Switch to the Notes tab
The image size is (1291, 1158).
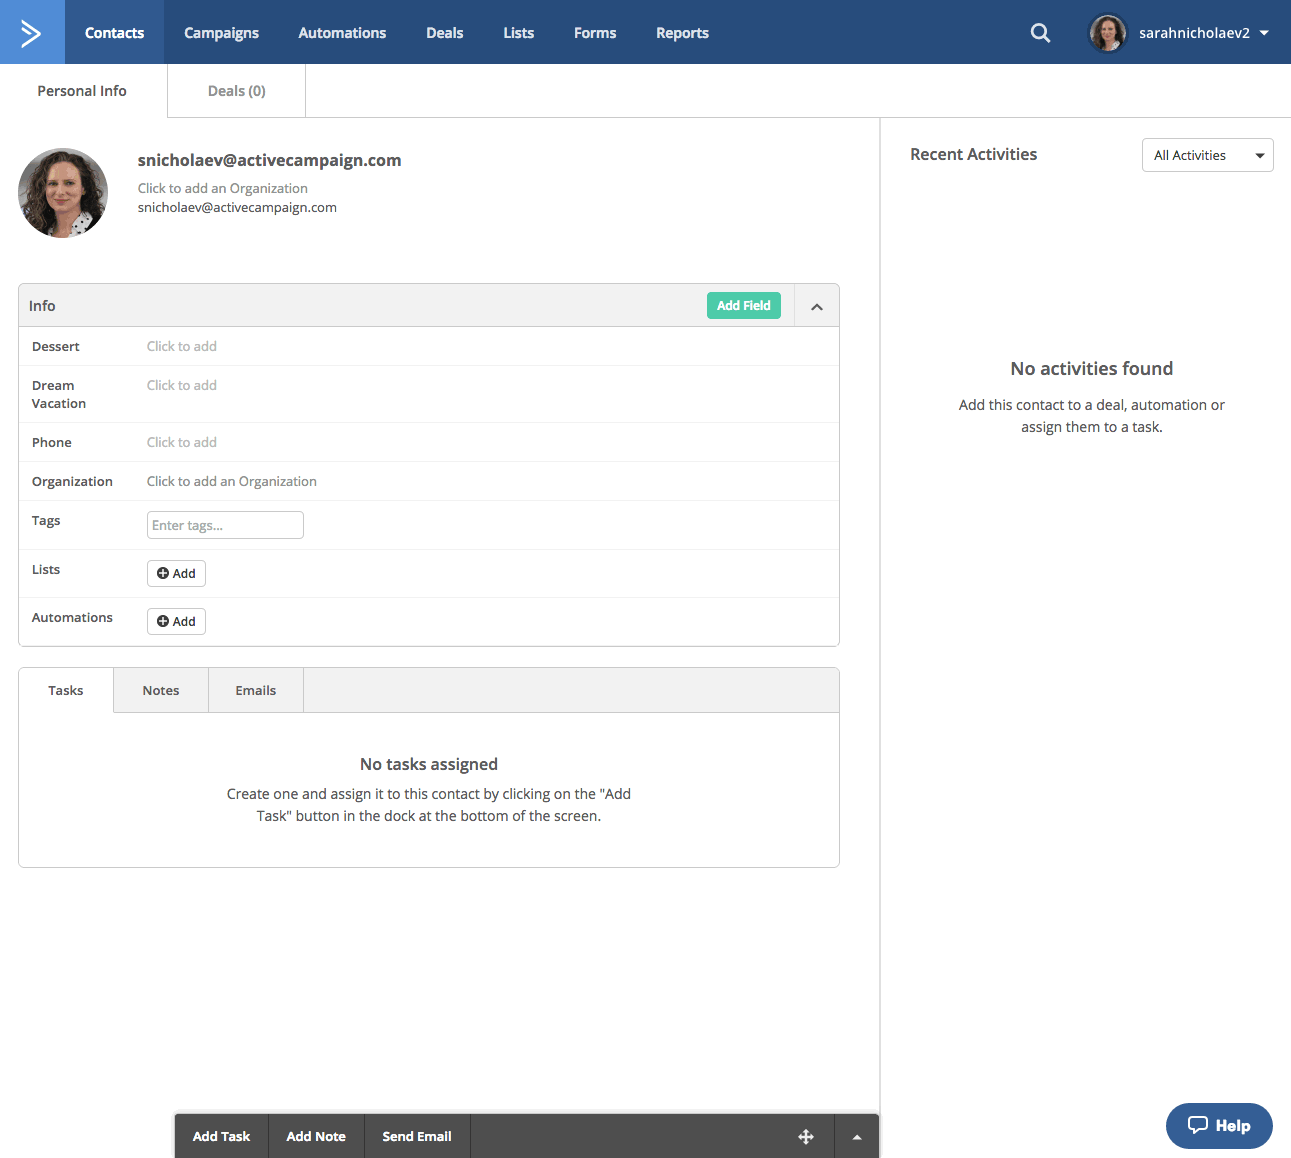pos(160,690)
